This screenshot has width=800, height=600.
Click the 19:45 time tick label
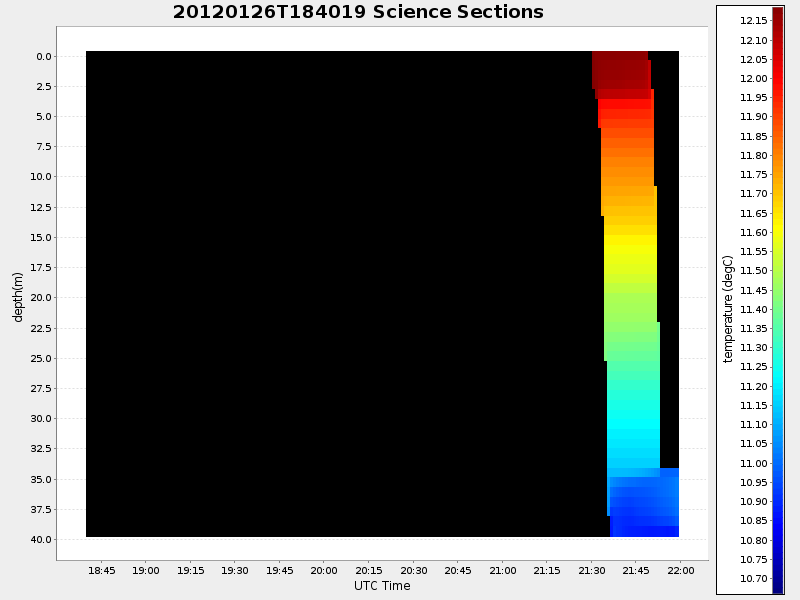280,570
